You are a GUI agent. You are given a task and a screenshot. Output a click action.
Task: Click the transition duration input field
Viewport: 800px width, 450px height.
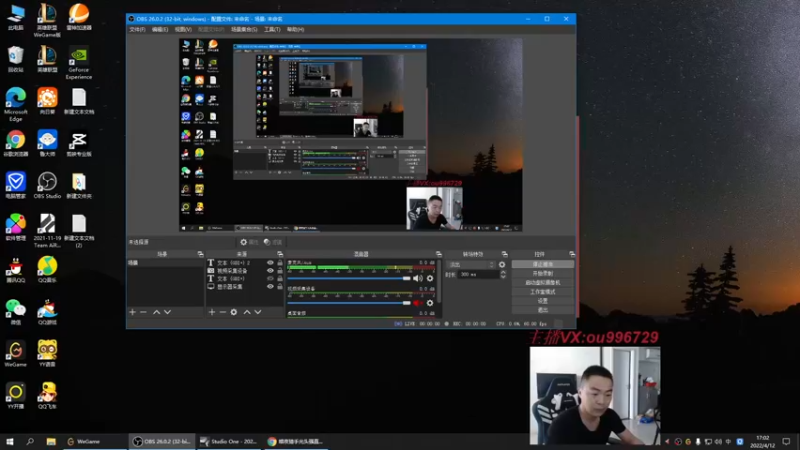click(478, 274)
